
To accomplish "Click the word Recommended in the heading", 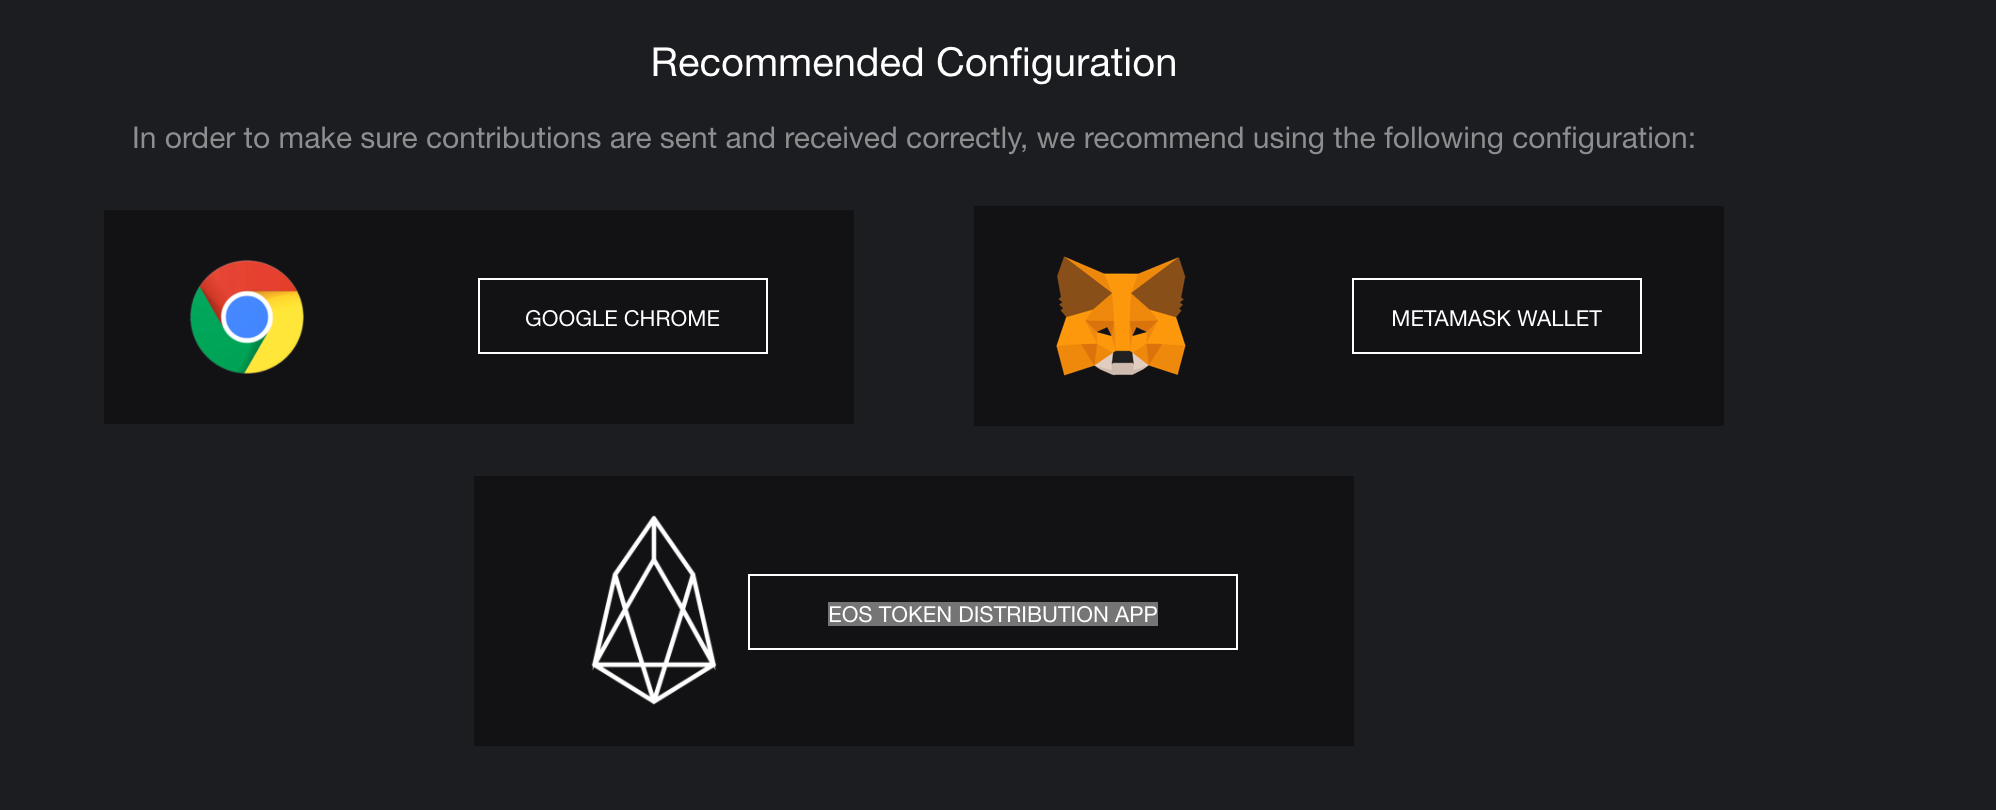I will (x=788, y=62).
